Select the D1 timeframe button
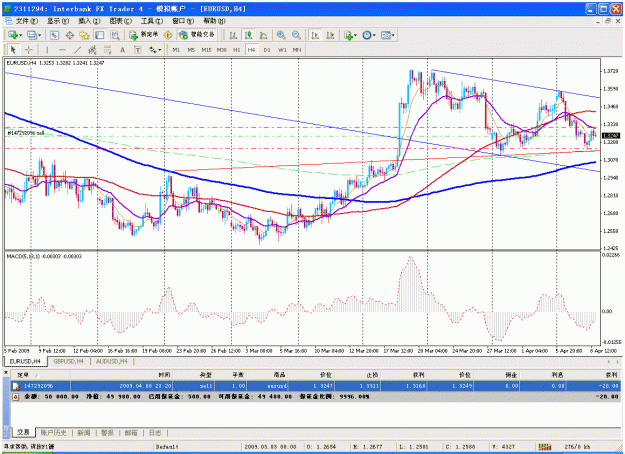This screenshot has width=625, height=454. pos(267,50)
